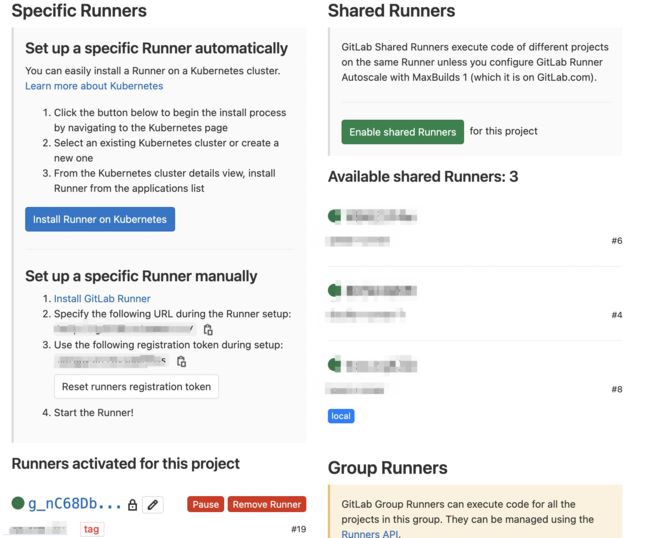This screenshot has height=538, width=650.
Task: Click the blue local tag label
Action: (341, 416)
